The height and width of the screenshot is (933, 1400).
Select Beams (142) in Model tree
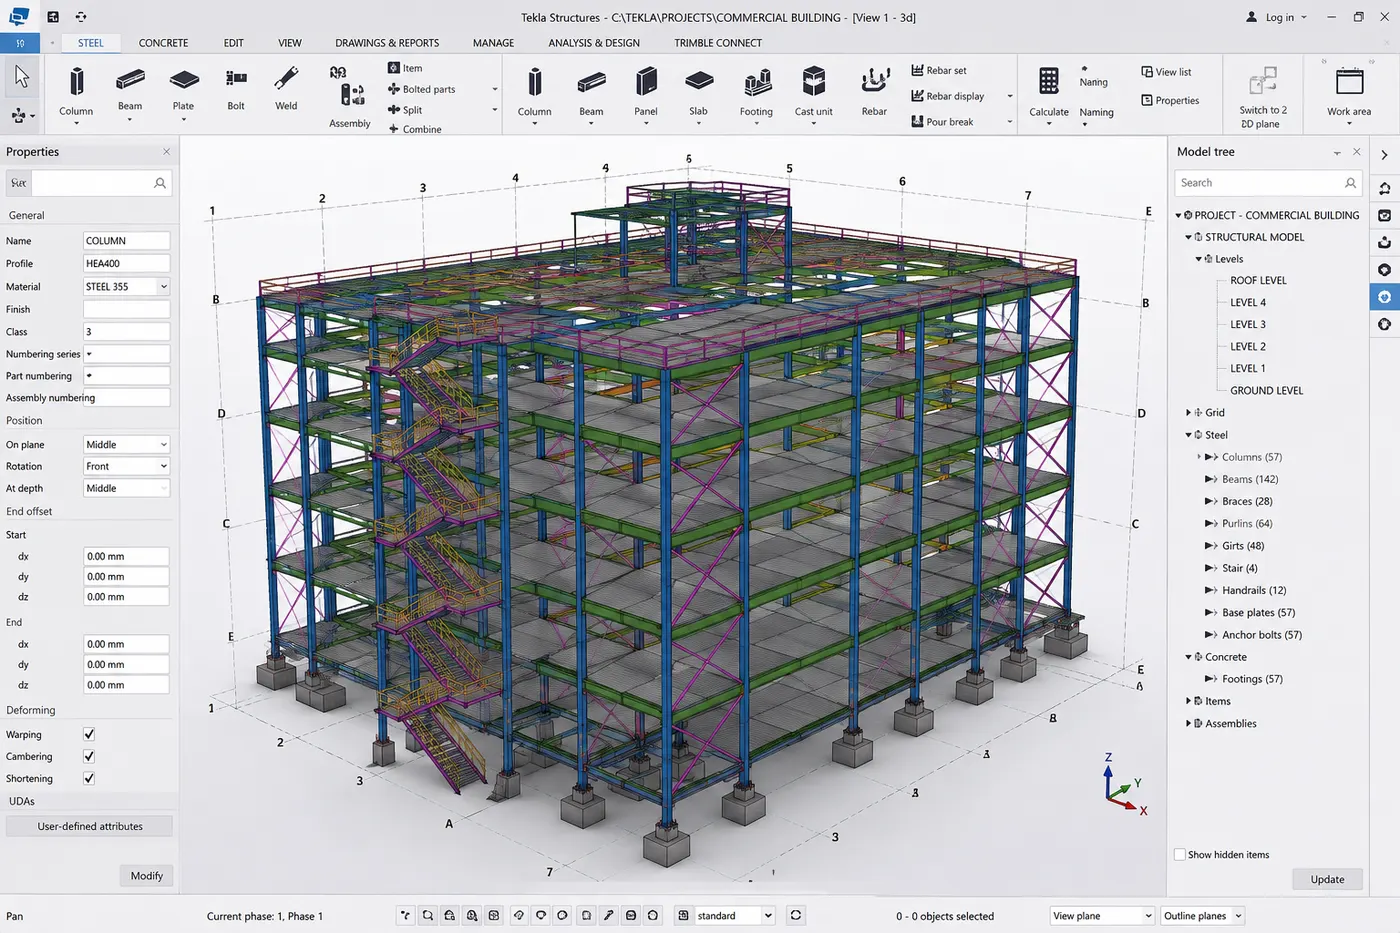(x=1250, y=479)
